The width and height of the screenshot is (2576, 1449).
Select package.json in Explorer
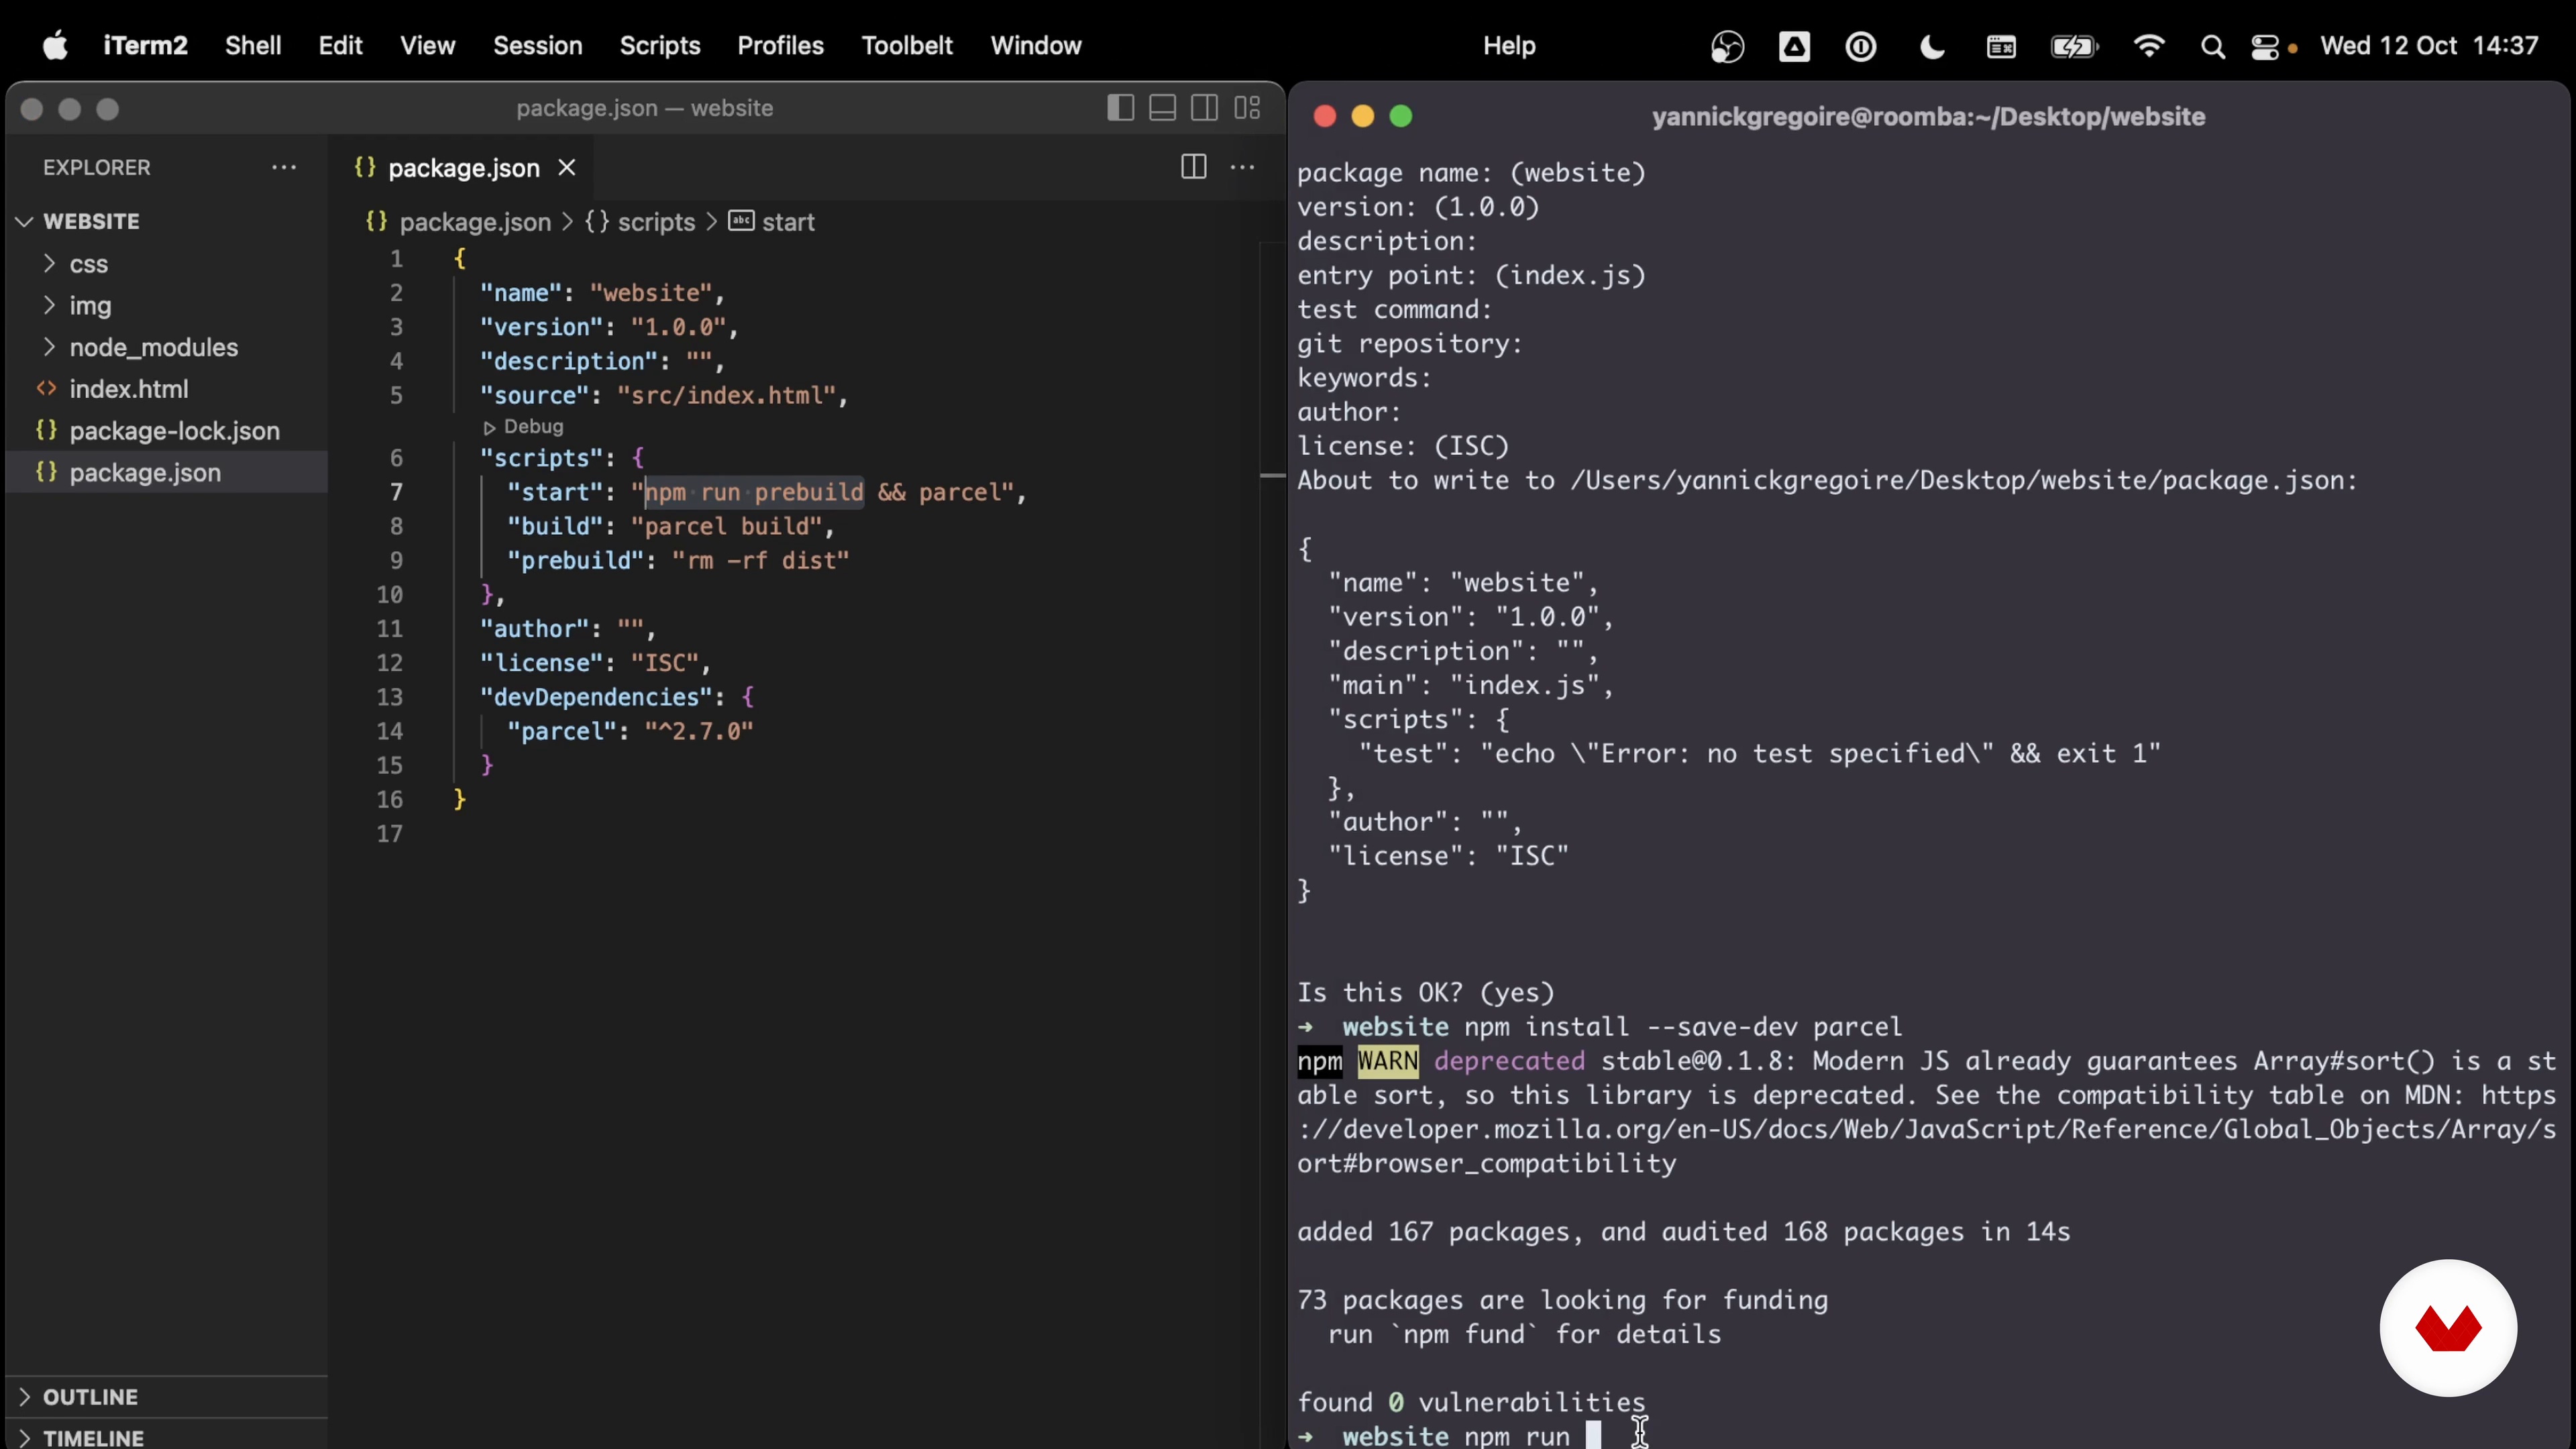pyautogui.click(x=145, y=472)
